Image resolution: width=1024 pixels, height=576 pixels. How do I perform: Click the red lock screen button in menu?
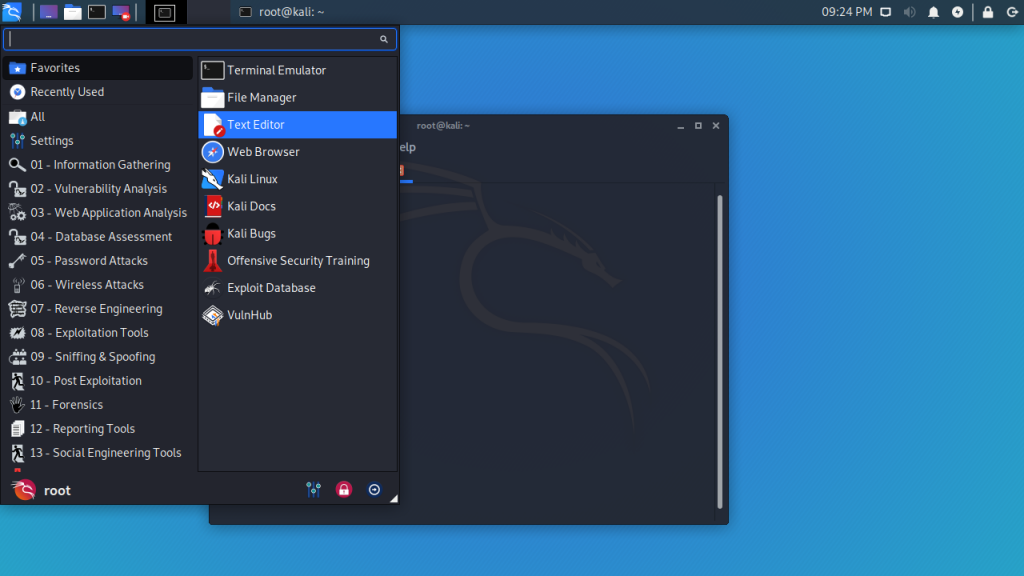click(344, 490)
